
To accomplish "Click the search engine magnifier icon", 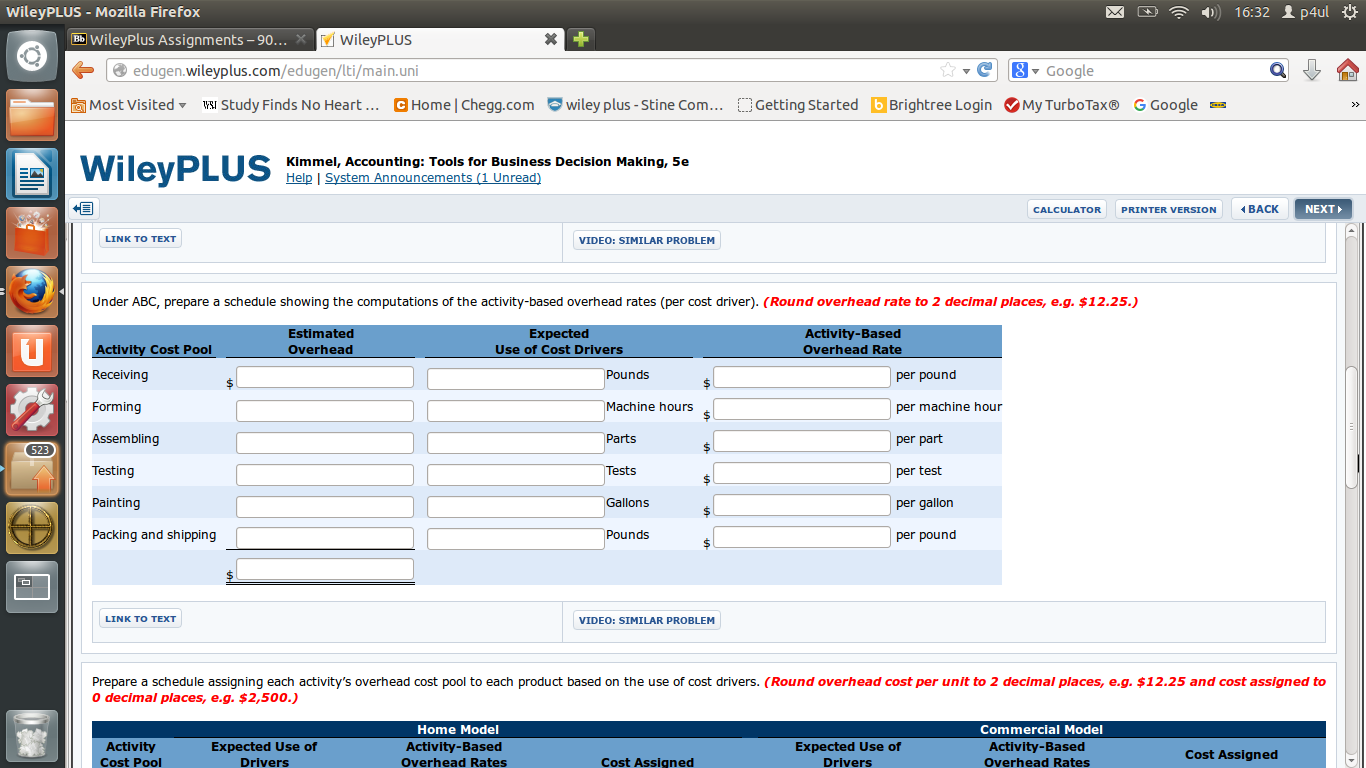I will click(1278, 71).
